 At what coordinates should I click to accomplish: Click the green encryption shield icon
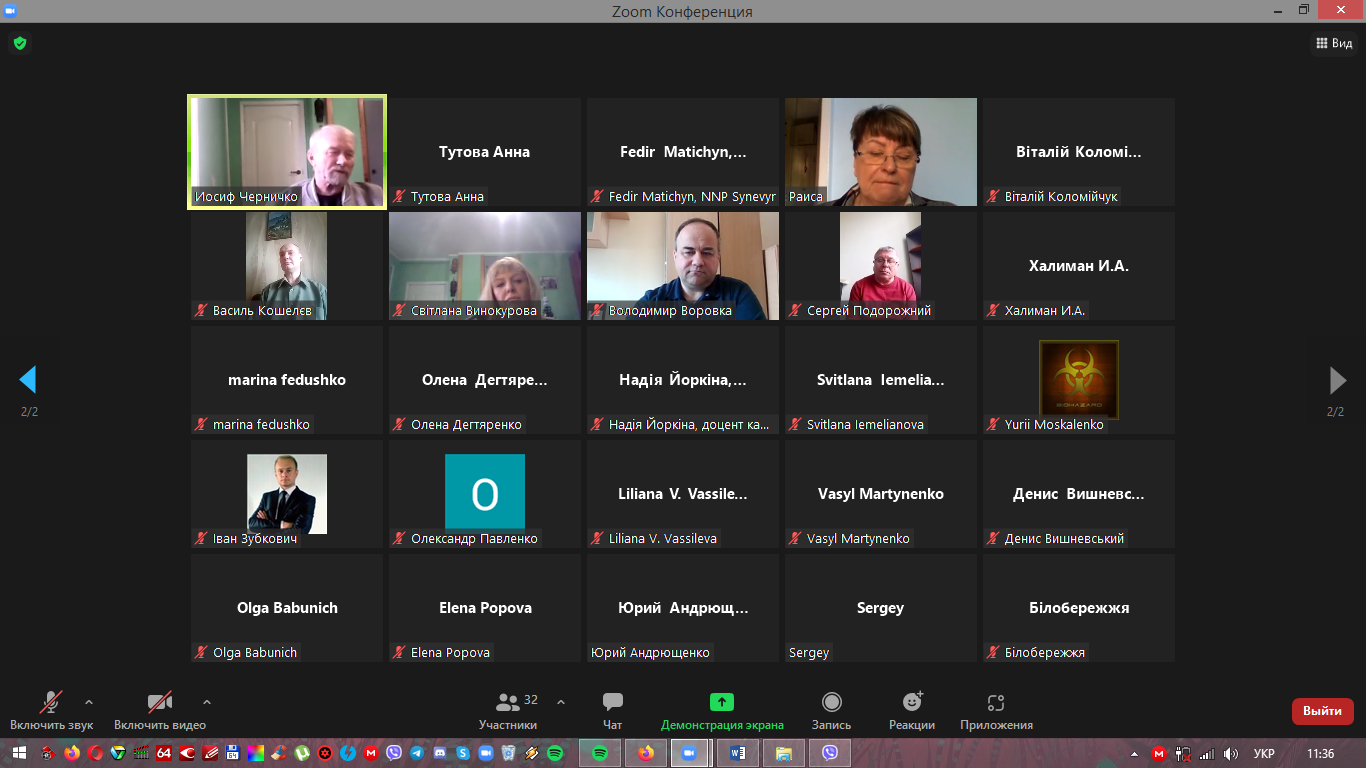19,43
